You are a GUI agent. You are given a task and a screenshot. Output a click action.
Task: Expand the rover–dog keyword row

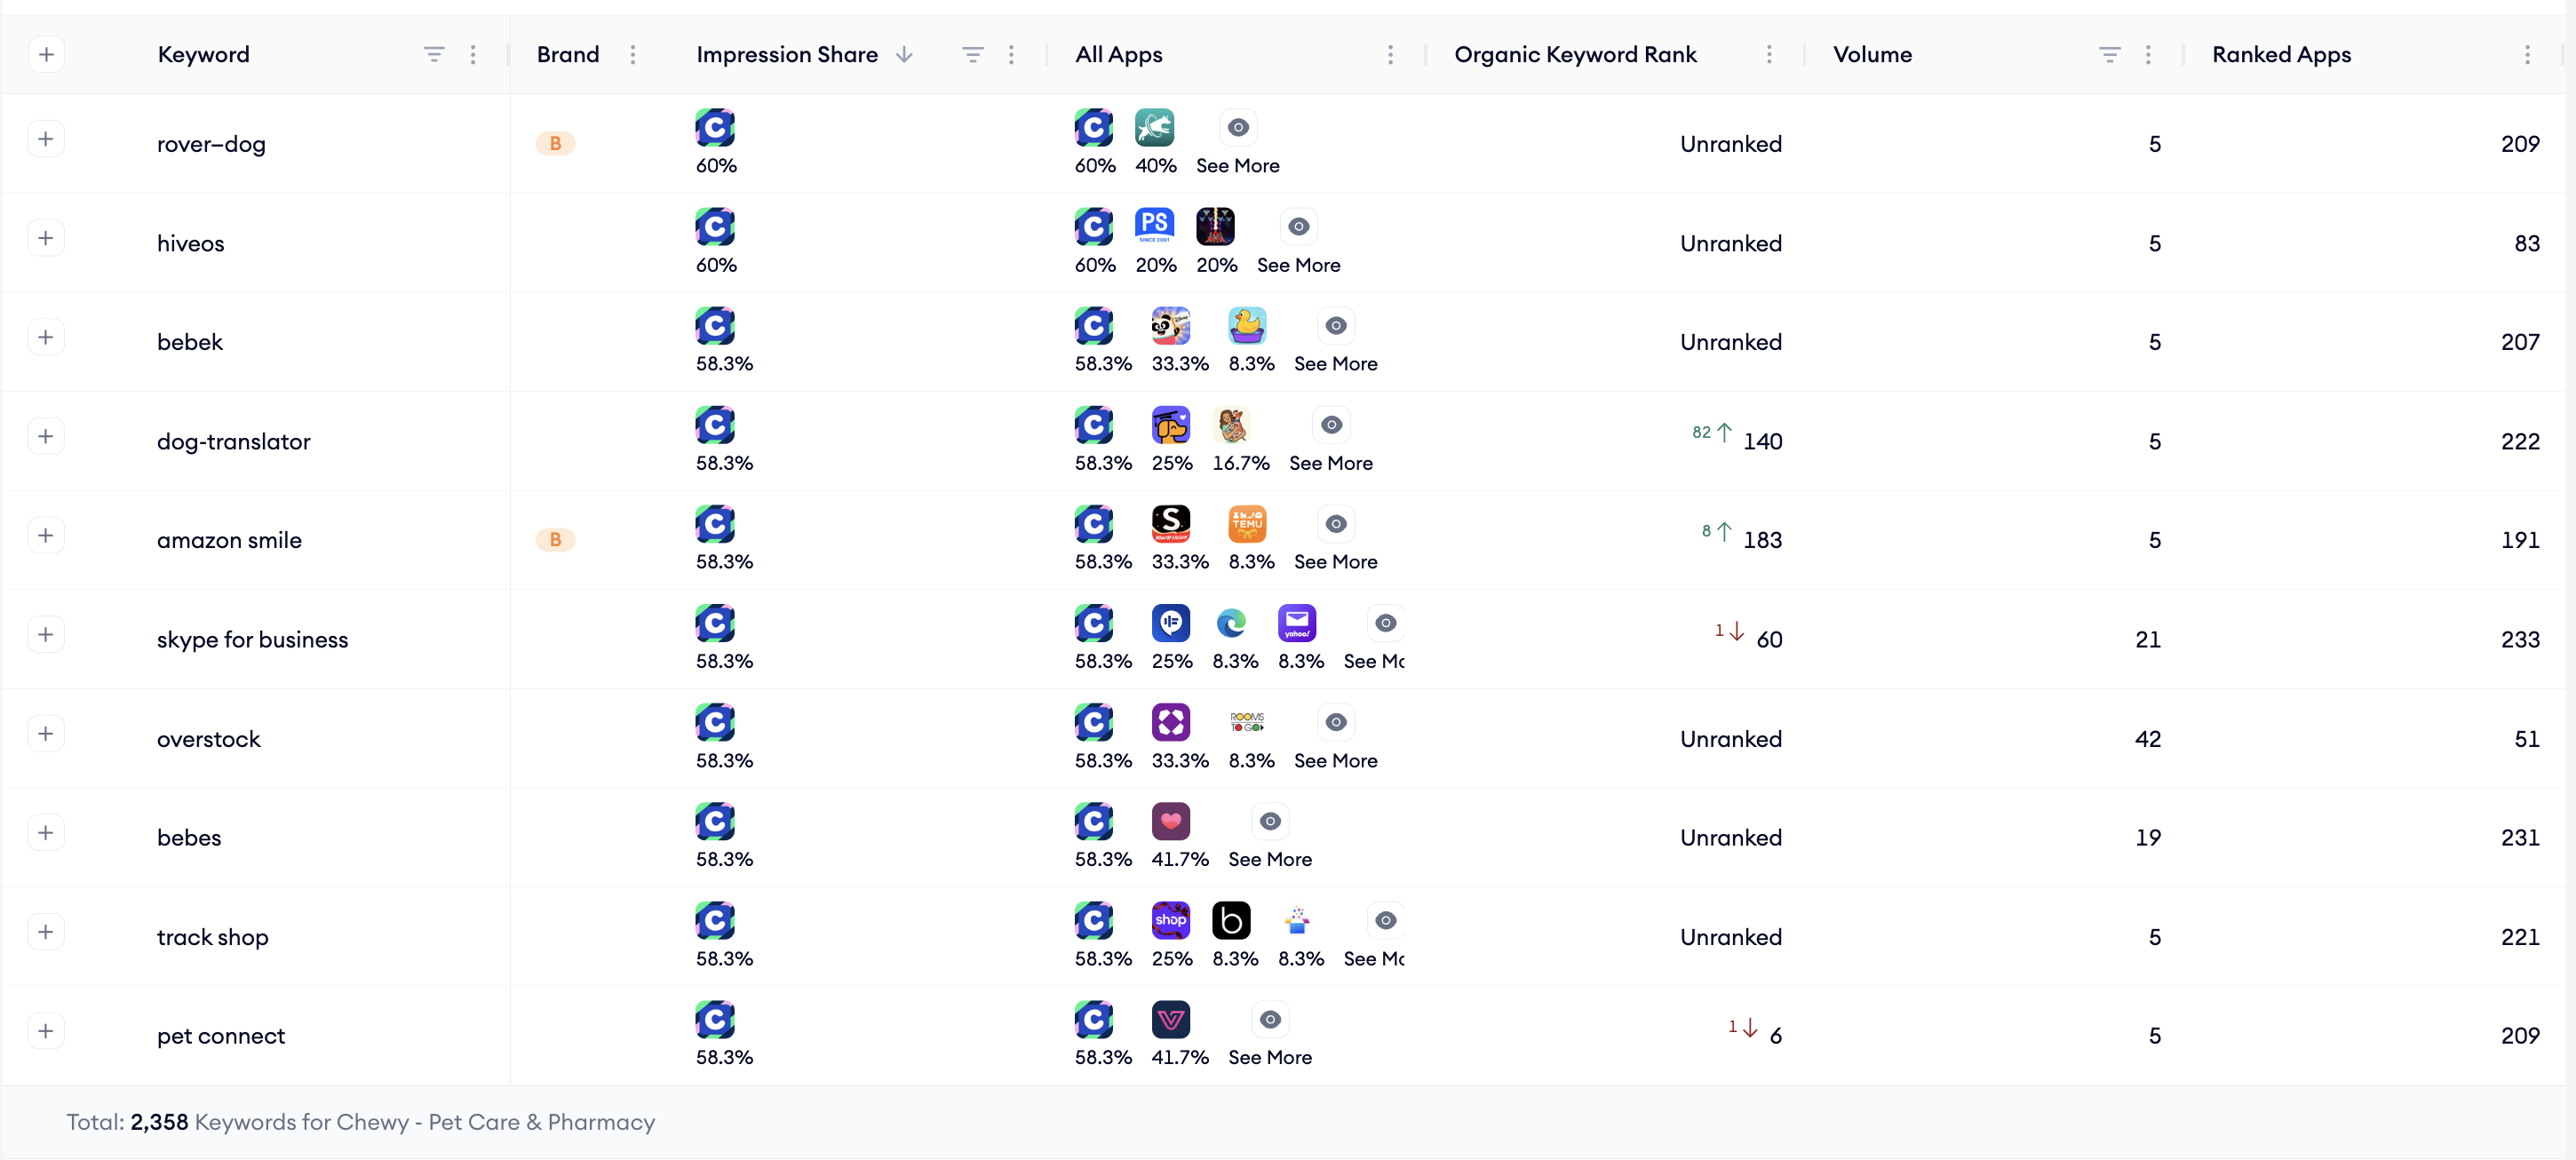[46, 139]
